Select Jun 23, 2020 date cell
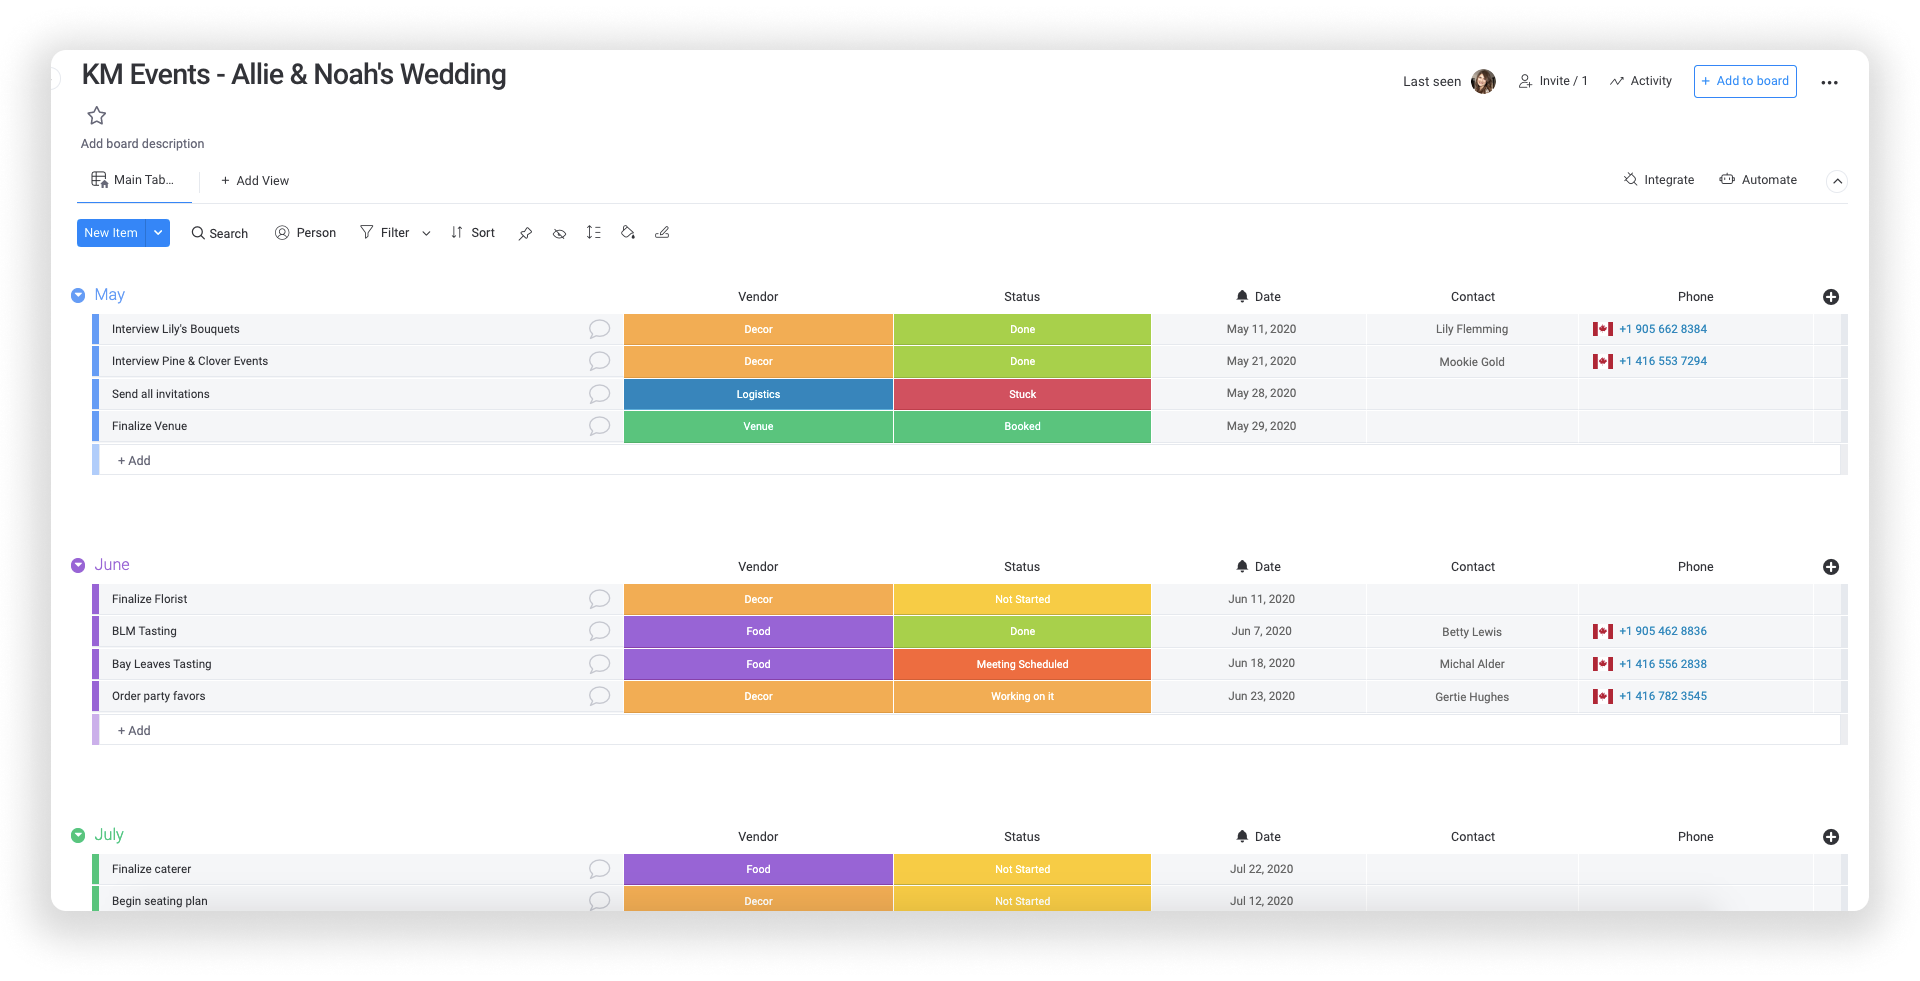Image resolution: width=1920 pixels, height=981 pixels. point(1259,696)
